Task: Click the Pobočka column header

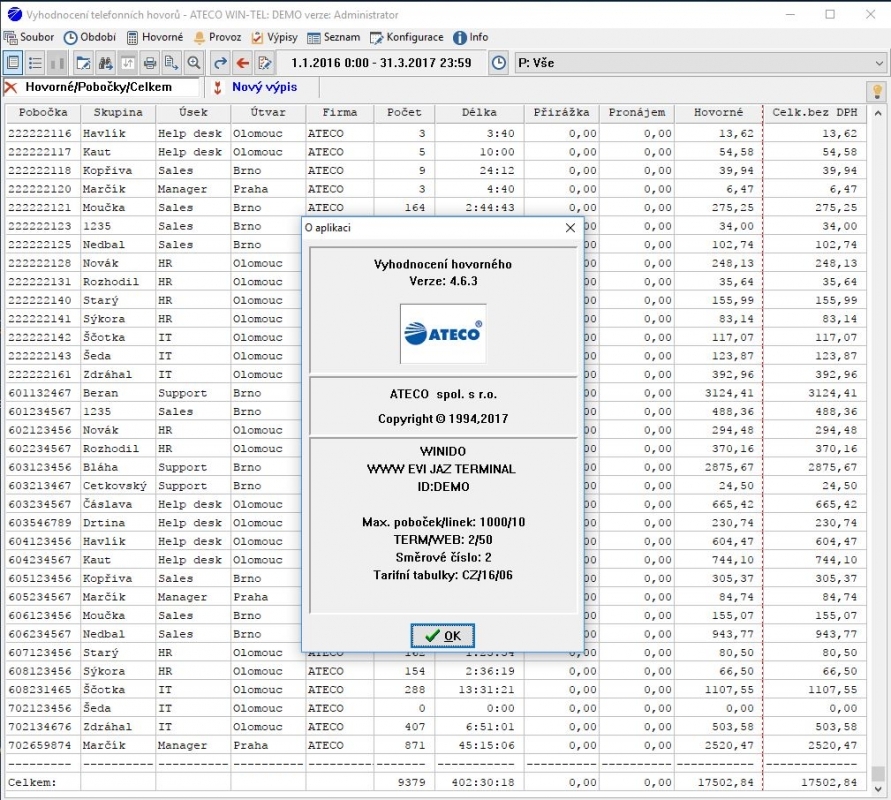Action: pyautogui.click(x=43, y=112)
